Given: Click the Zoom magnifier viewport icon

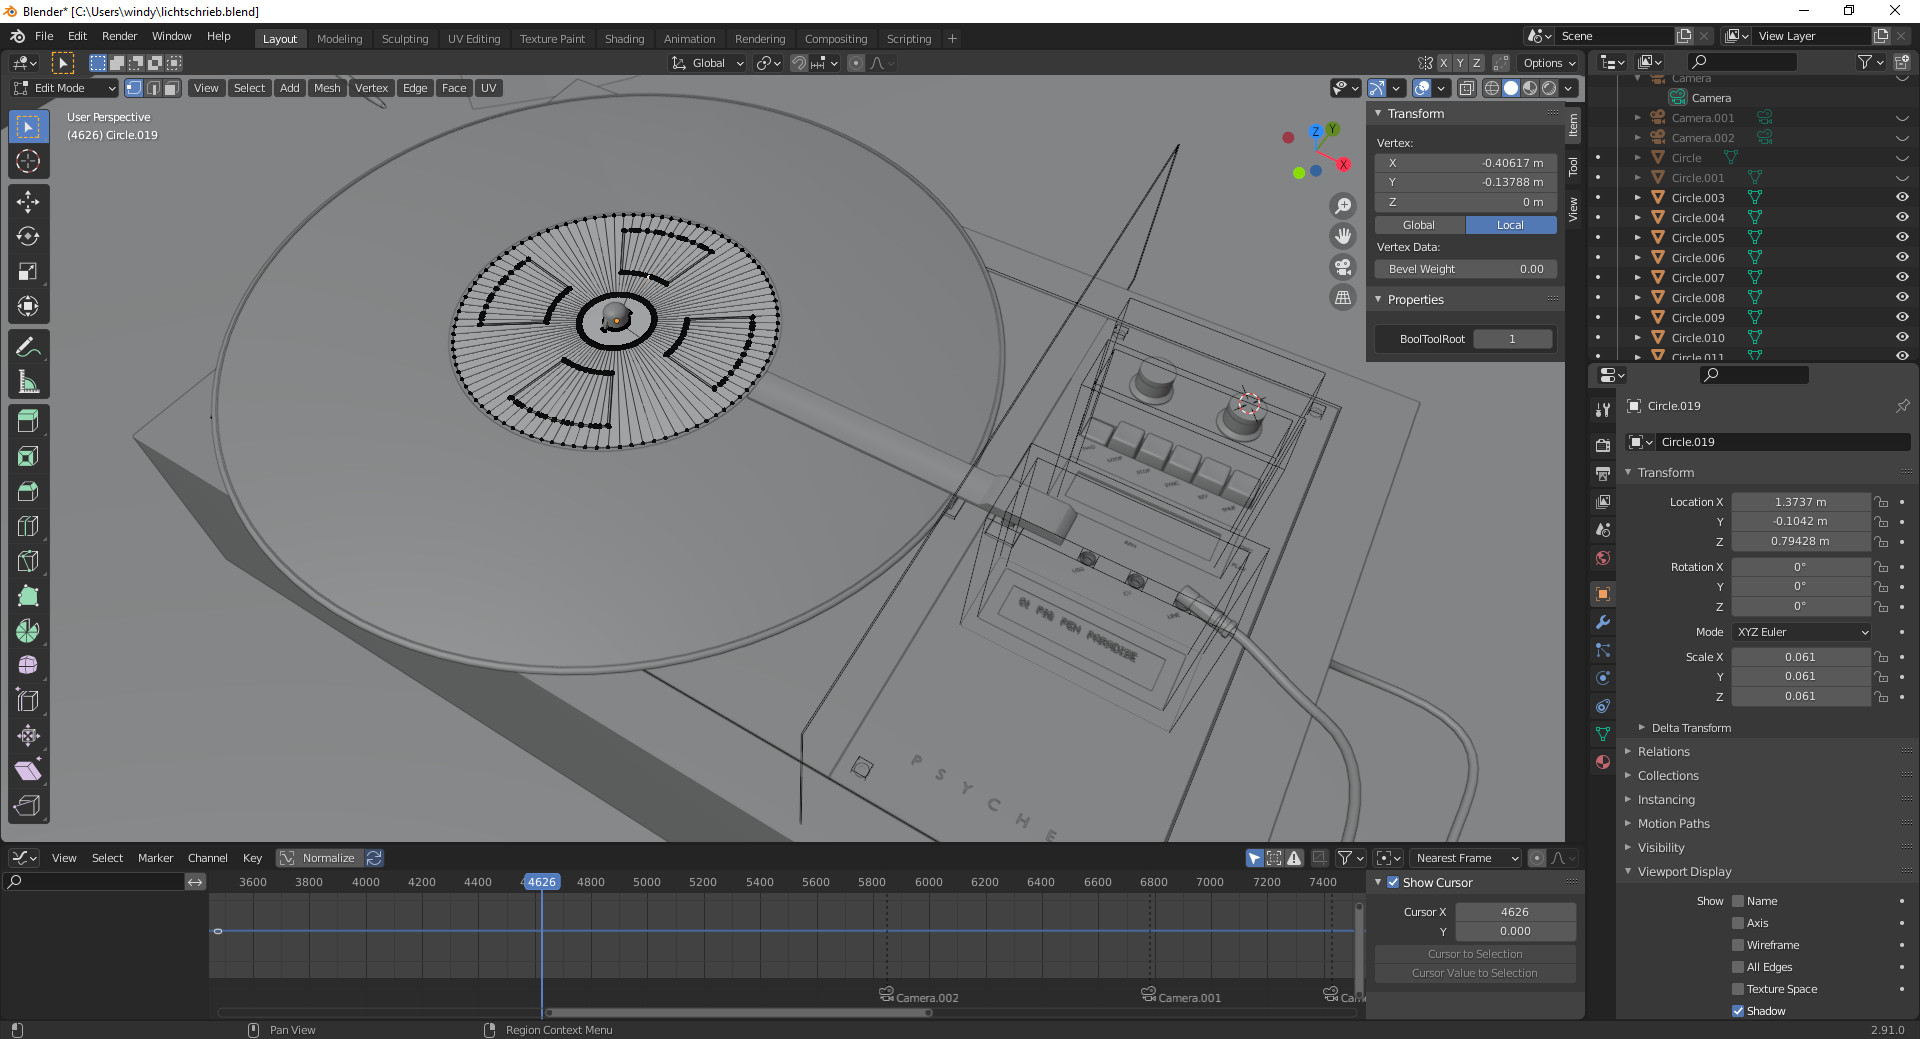Looking at the screenshot, I should (x=1343, y=206).
